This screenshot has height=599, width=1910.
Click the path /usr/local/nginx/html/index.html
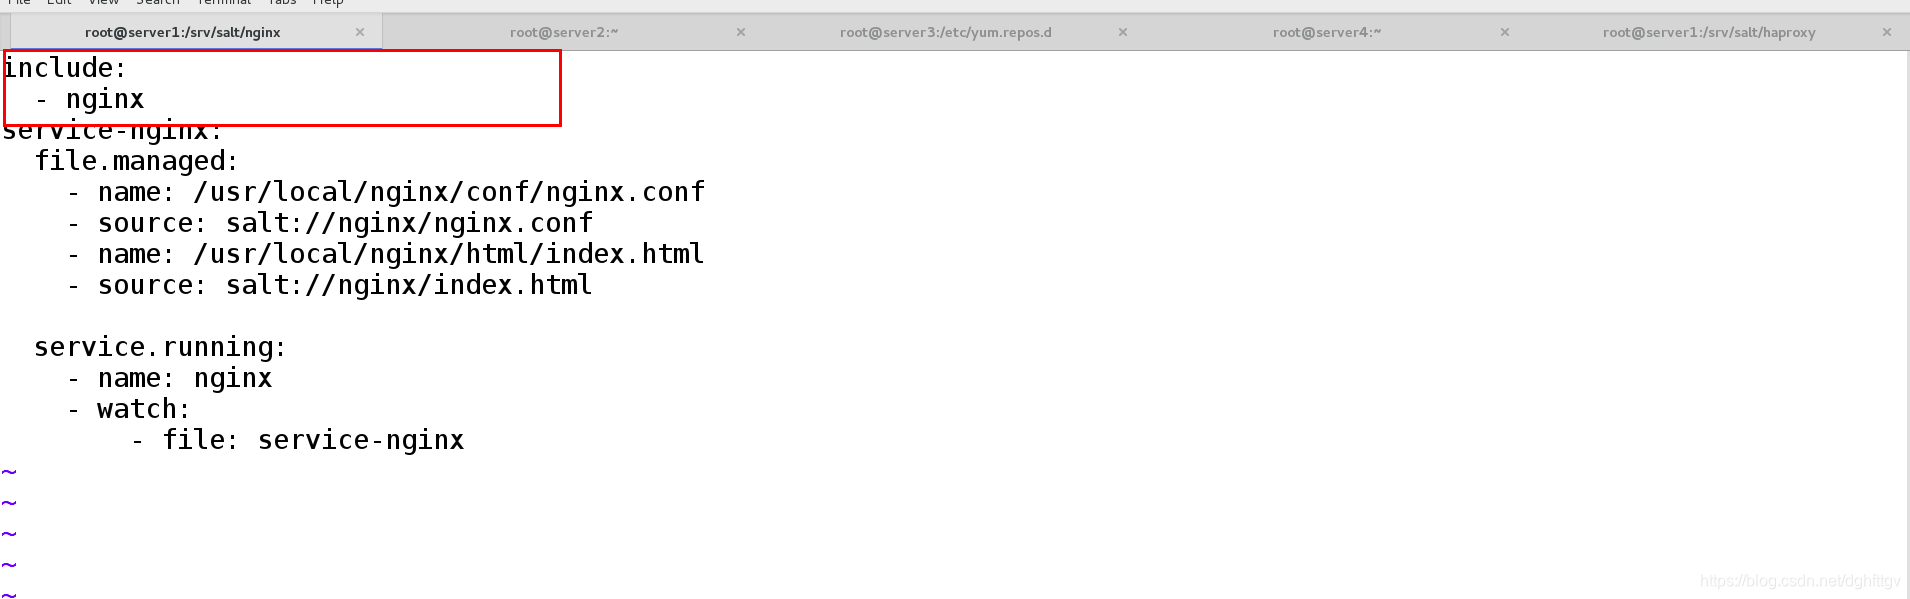click(449, 254)
